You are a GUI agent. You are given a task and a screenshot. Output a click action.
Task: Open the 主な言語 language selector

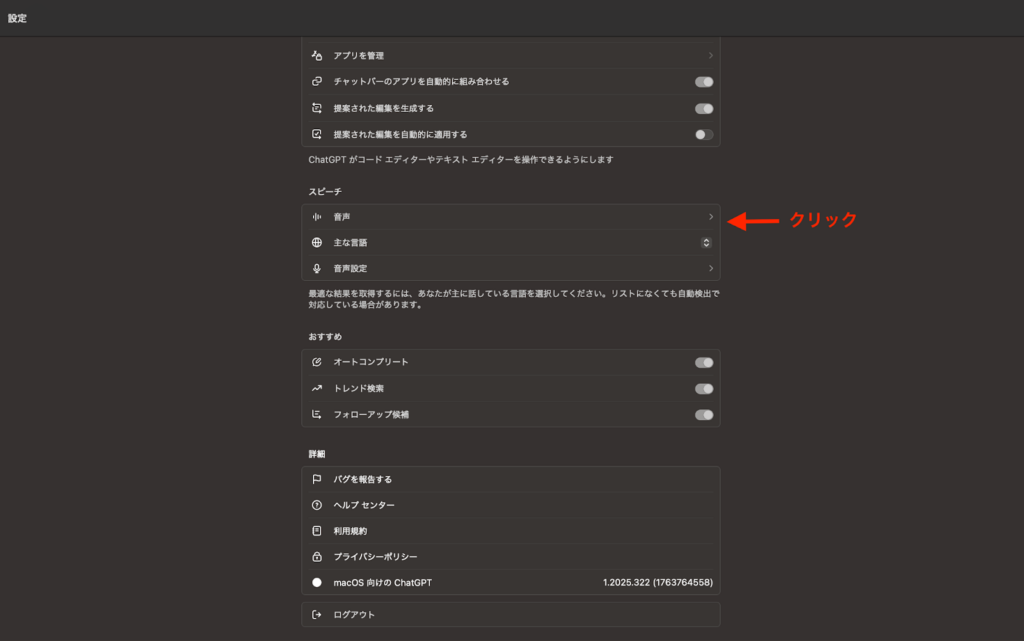point(706,242)
